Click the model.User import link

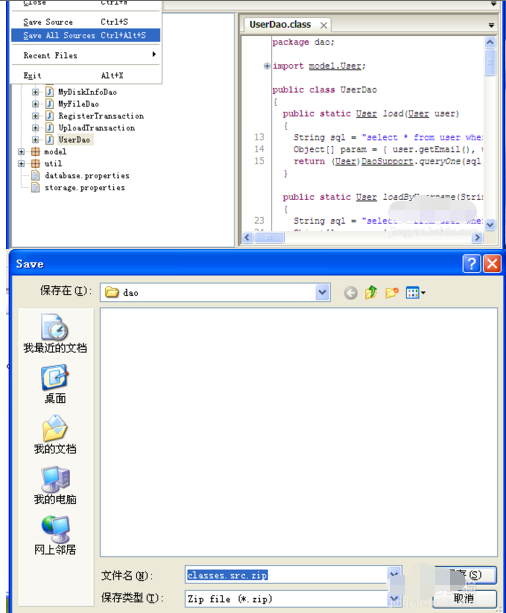tap(335, 66)
